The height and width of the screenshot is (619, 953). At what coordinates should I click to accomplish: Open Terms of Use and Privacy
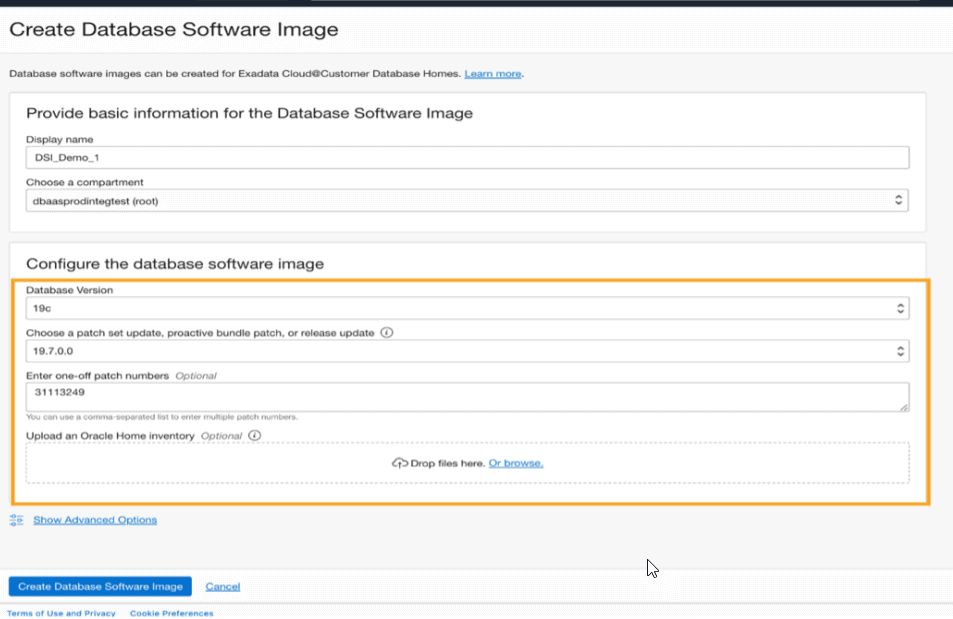point(61,613)
